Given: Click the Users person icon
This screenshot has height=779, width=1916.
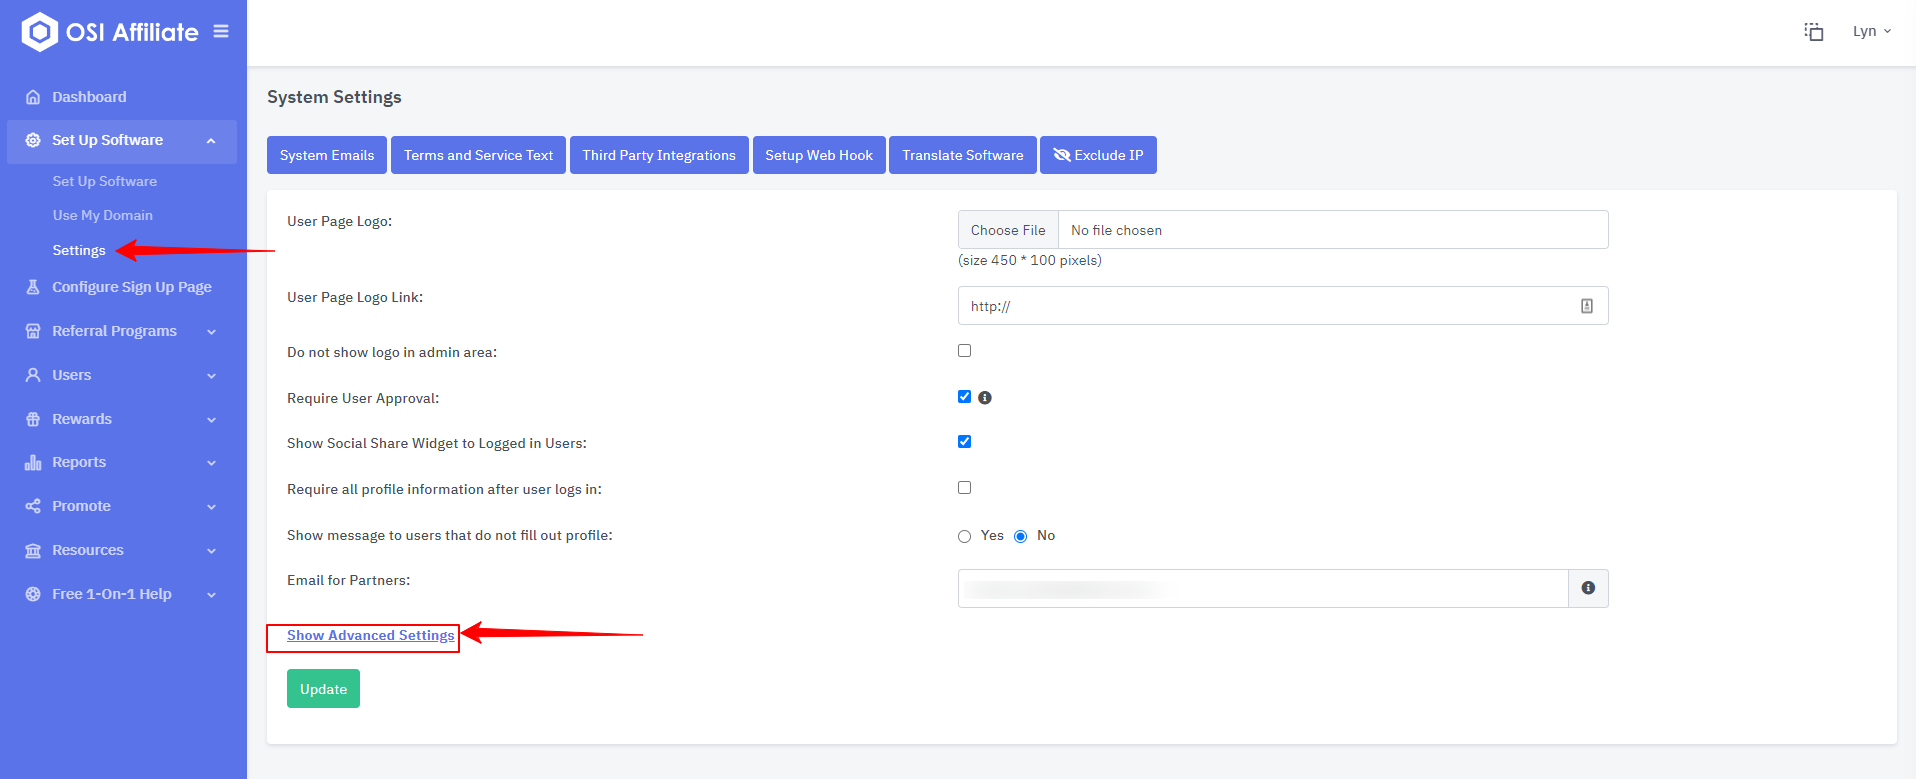Looking at the screenshot, I should [x=33, y=375].
